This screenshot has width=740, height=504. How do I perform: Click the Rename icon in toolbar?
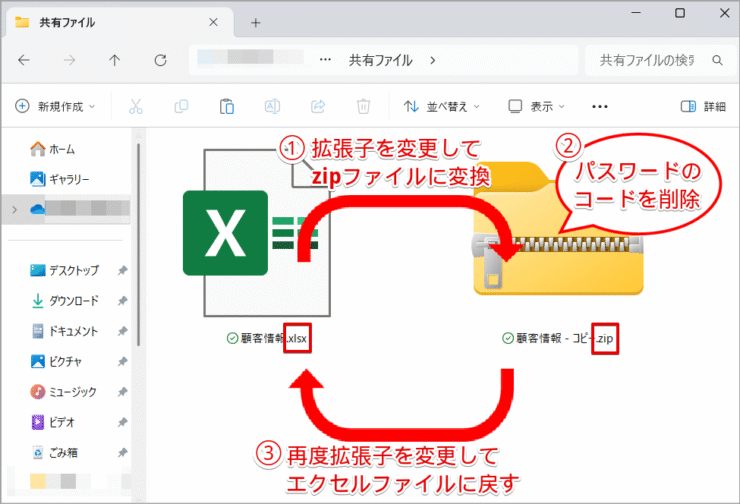click(272, 107)
